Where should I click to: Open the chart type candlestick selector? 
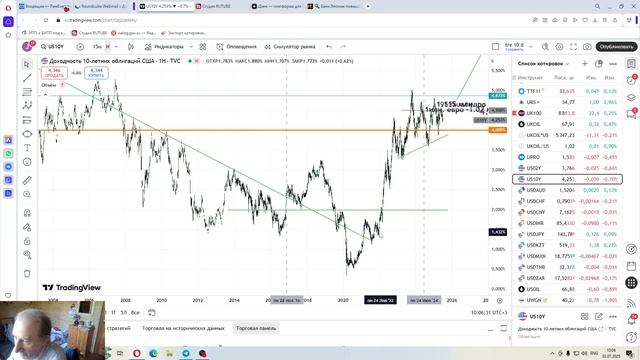pos(131,47)
